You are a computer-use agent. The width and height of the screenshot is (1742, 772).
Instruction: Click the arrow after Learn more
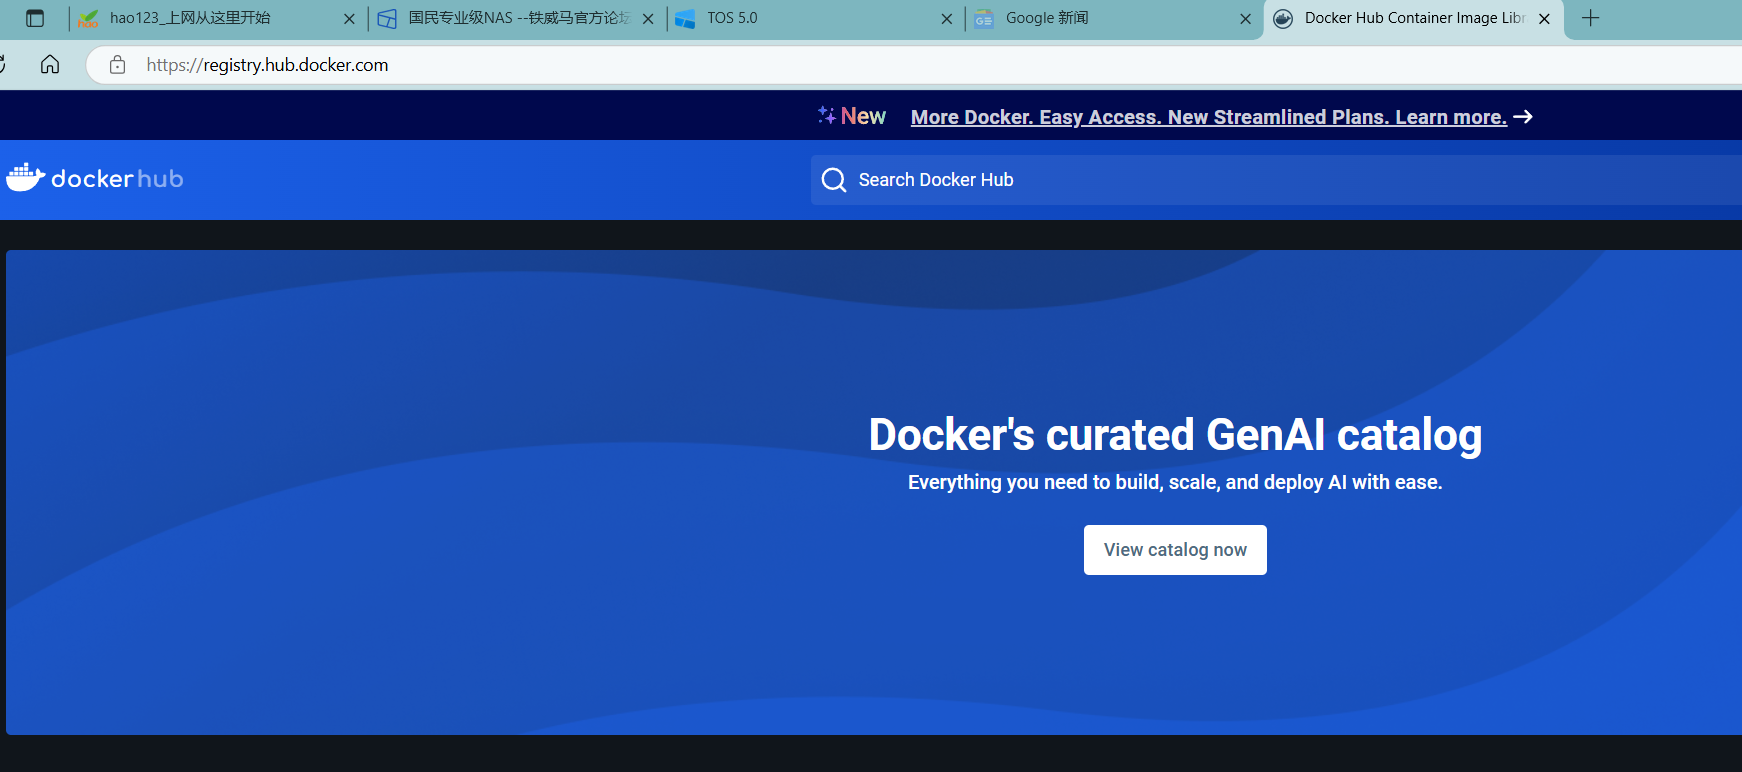point(1523,117)
